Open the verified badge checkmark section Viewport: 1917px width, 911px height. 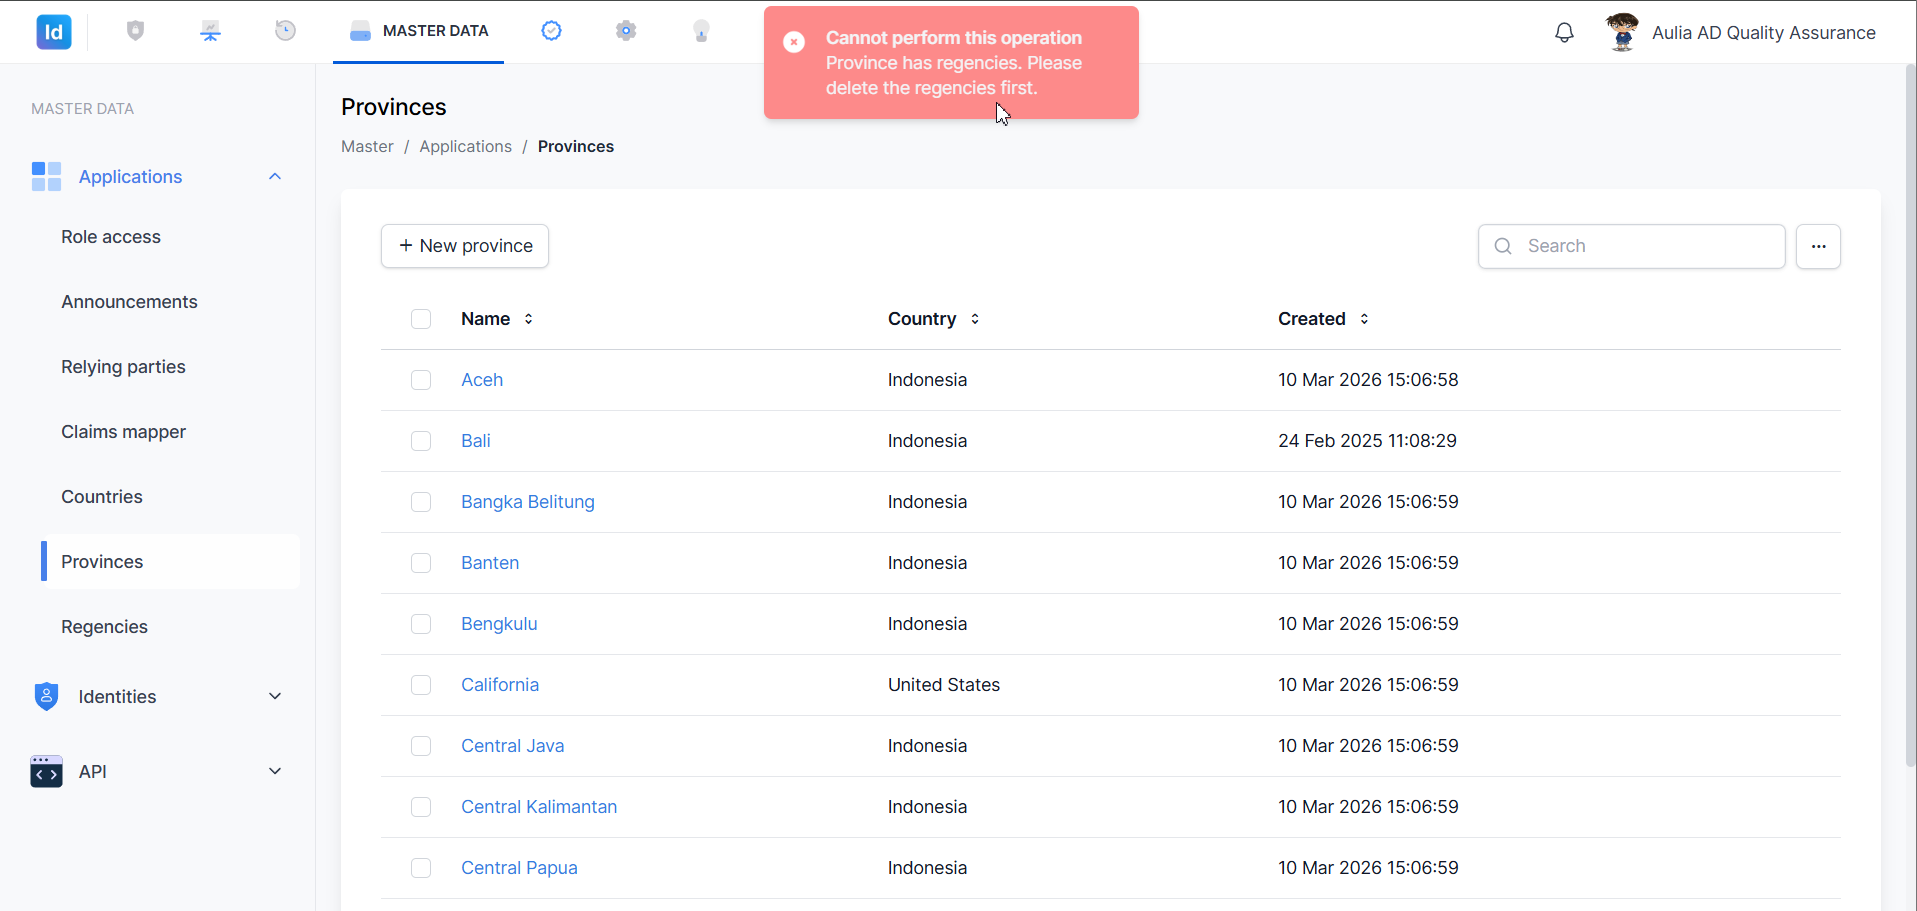(551, 31)
